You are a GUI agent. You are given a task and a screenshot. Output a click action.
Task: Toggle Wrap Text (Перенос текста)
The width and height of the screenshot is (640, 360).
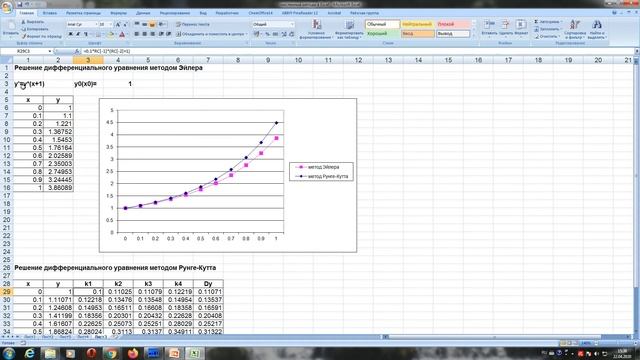click(x=193, y=24)
